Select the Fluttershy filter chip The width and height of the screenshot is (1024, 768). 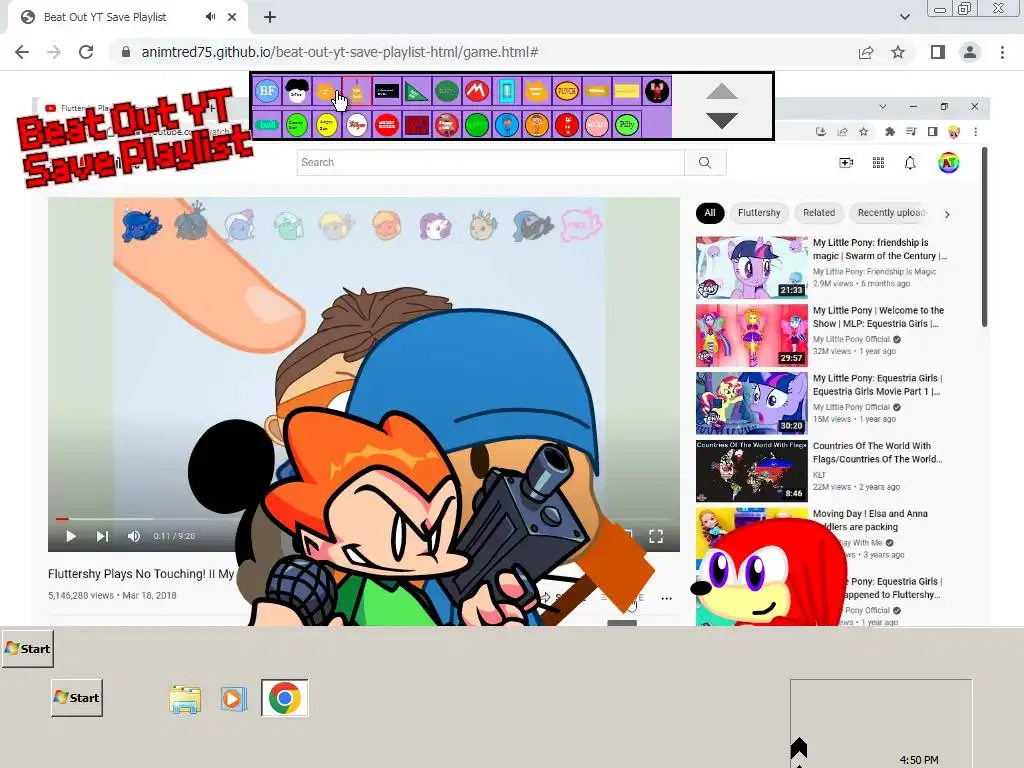tap(759, 213)
